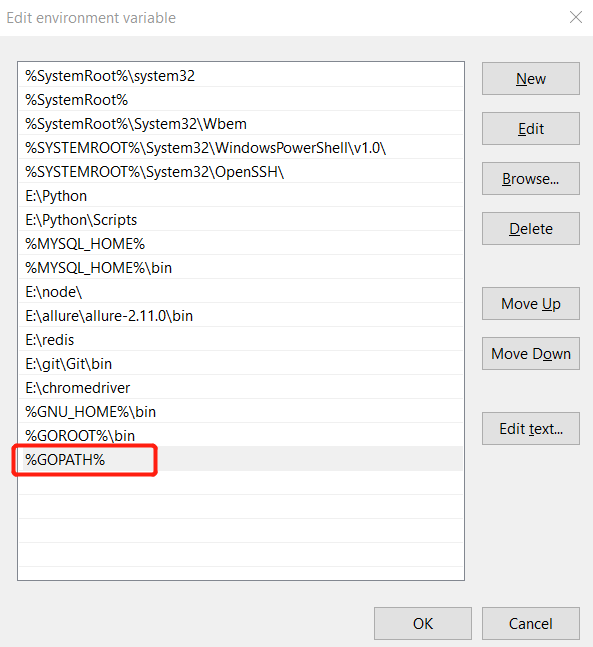Click the New button
Viewport: 593px width, 647px height.
pos(531,78)
